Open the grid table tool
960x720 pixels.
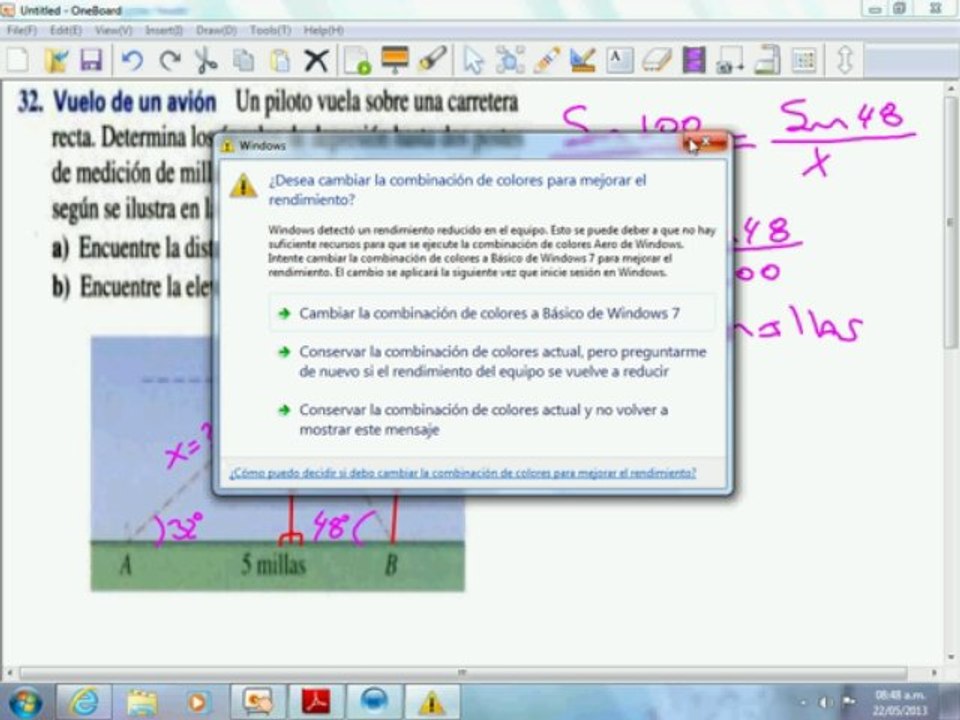804,61
